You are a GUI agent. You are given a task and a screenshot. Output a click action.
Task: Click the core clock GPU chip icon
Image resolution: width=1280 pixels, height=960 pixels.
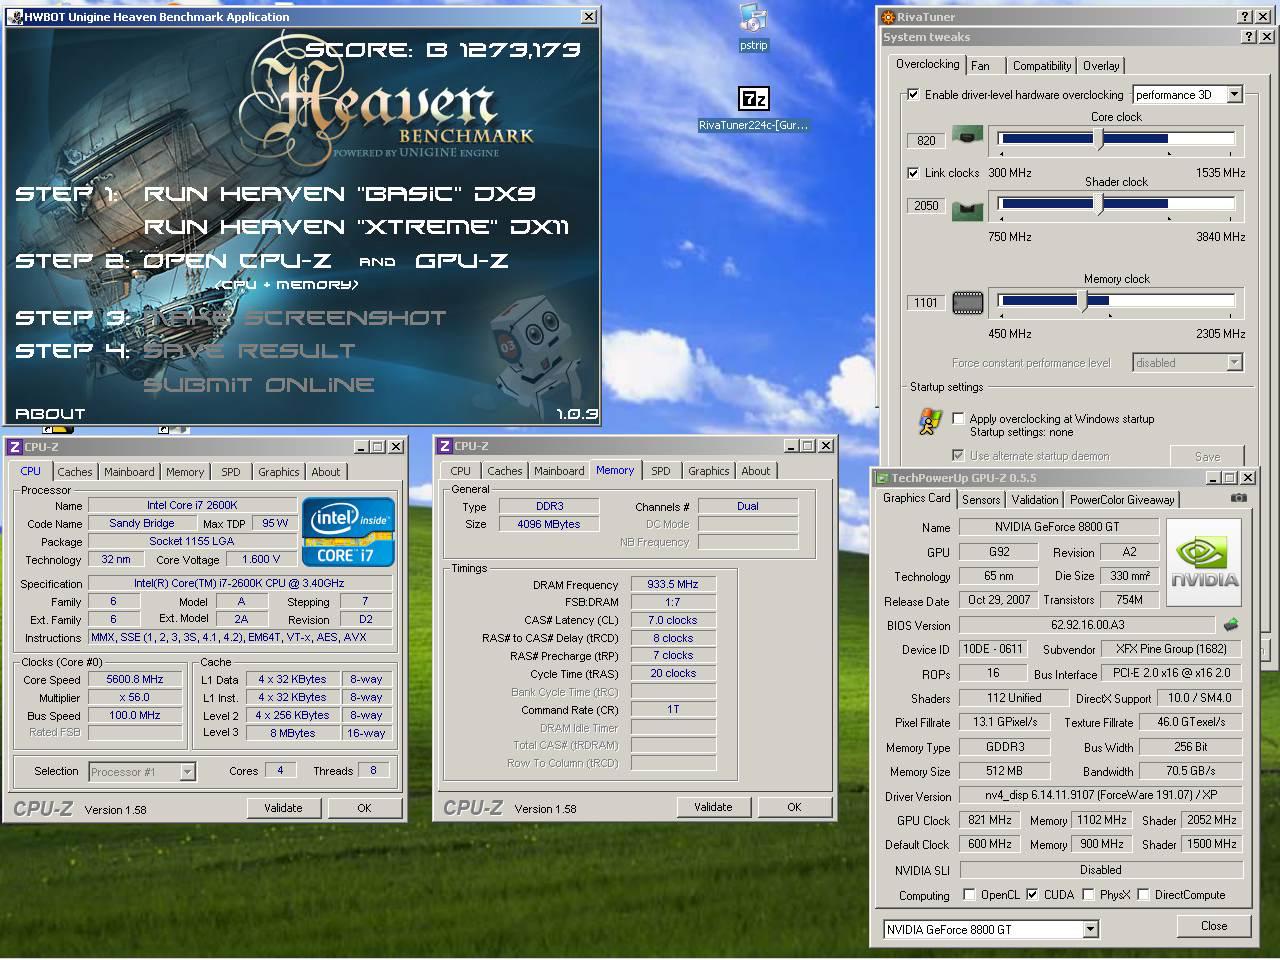pyautogui.click(x=967, y=135)
